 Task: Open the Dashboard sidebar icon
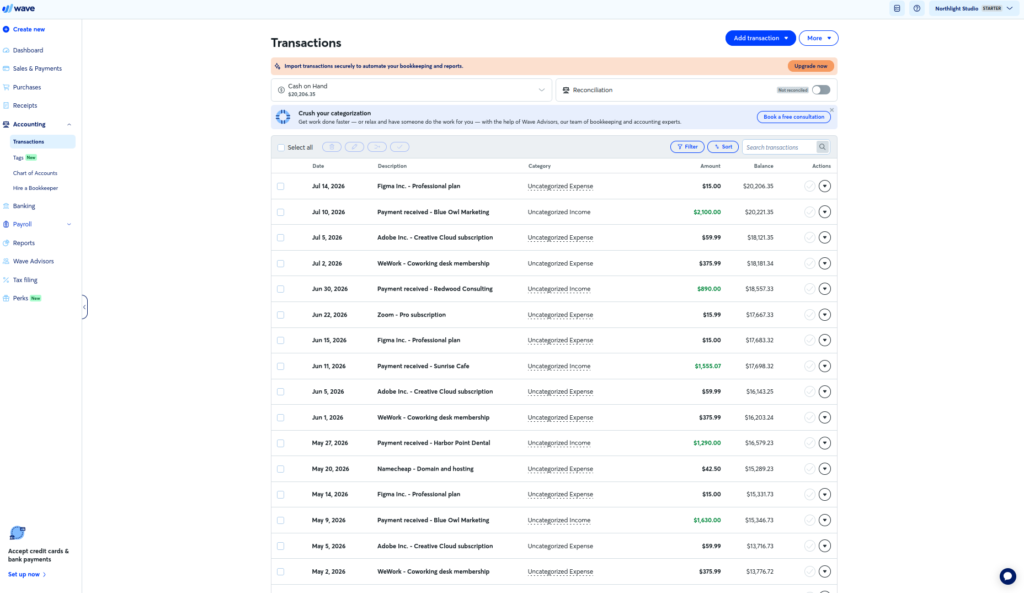(6, 50)
